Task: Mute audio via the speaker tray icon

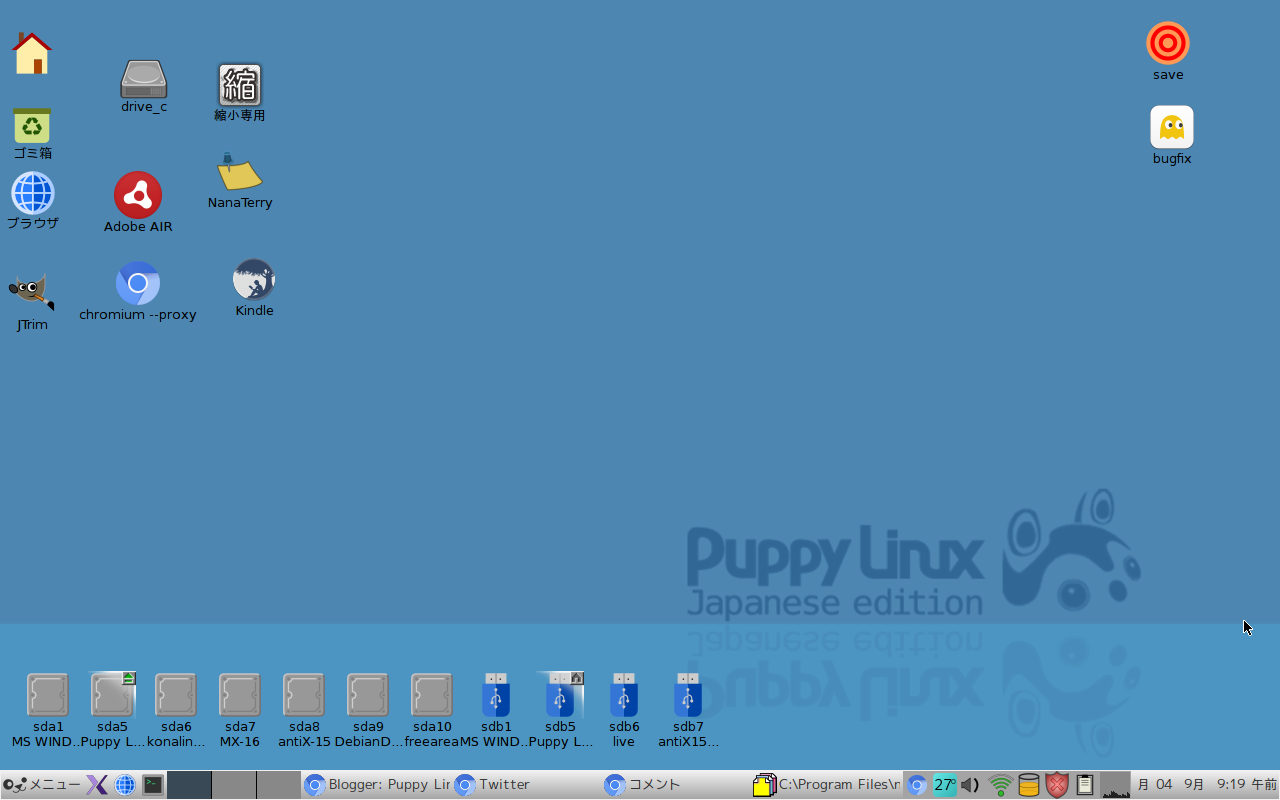Action: point(969,785)
